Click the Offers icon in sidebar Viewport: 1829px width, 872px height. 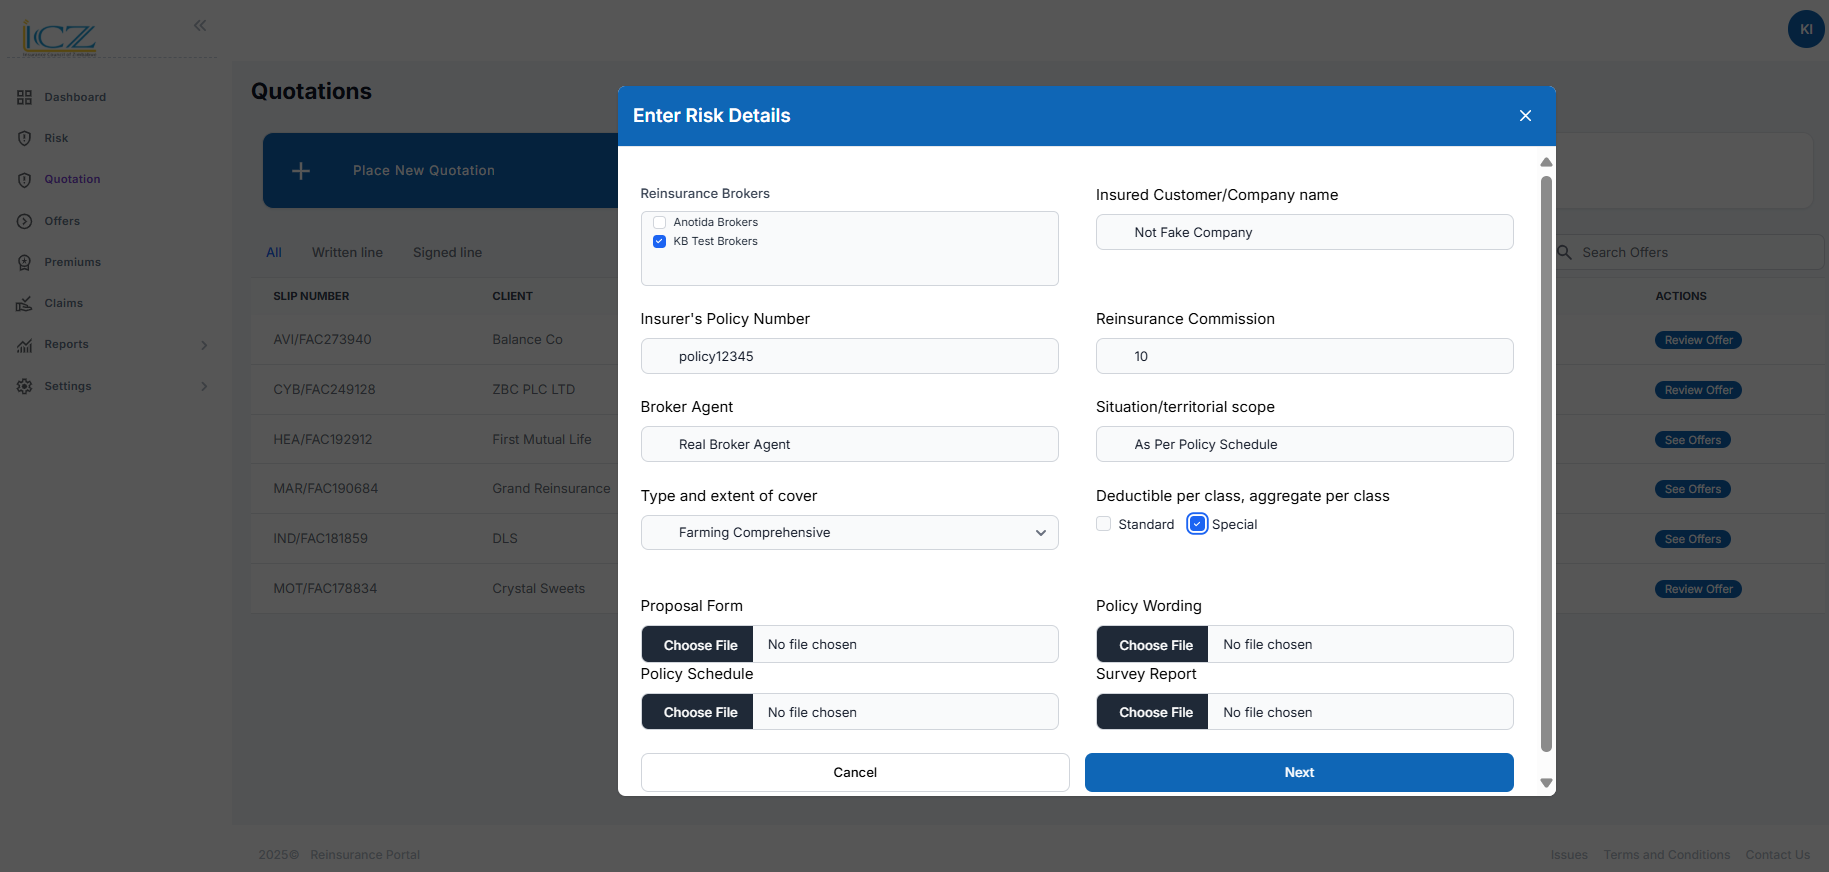pos(24,221)
